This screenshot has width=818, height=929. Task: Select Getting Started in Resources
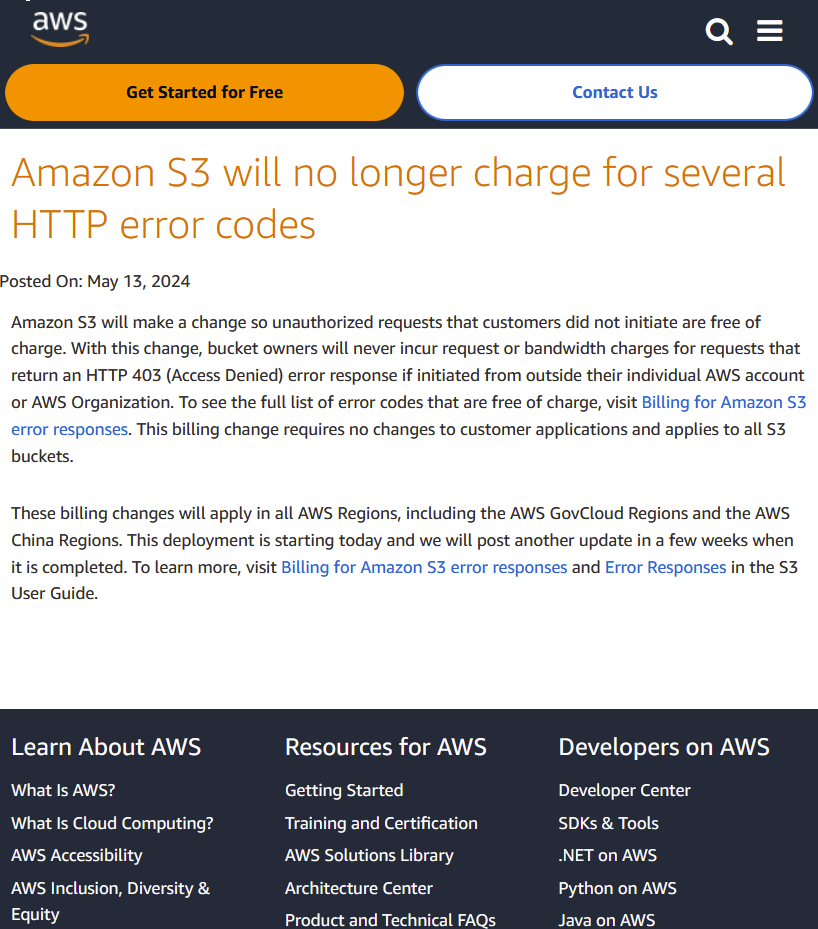coord(344,790)
